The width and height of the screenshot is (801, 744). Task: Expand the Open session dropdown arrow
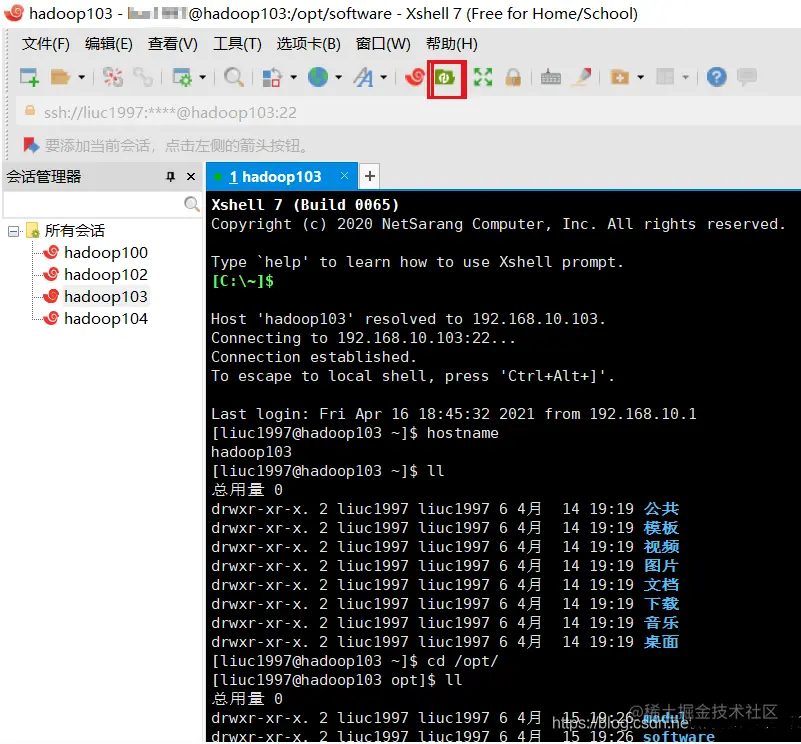pos(82,78)
